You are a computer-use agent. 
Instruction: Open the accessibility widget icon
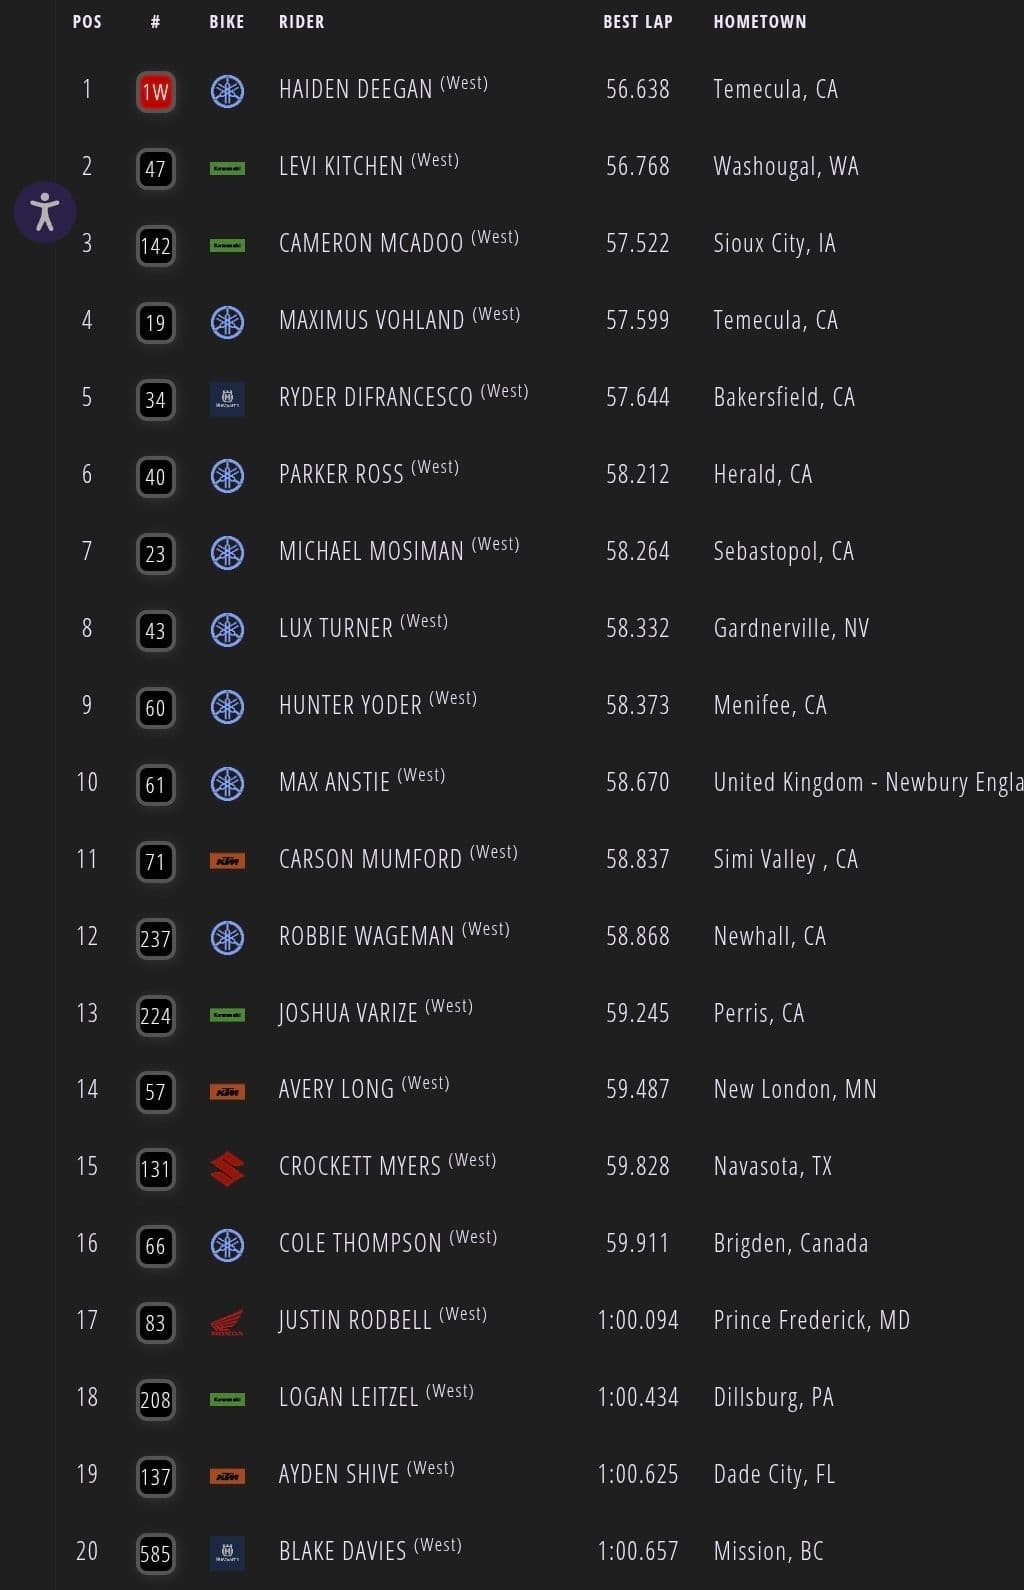45,212
